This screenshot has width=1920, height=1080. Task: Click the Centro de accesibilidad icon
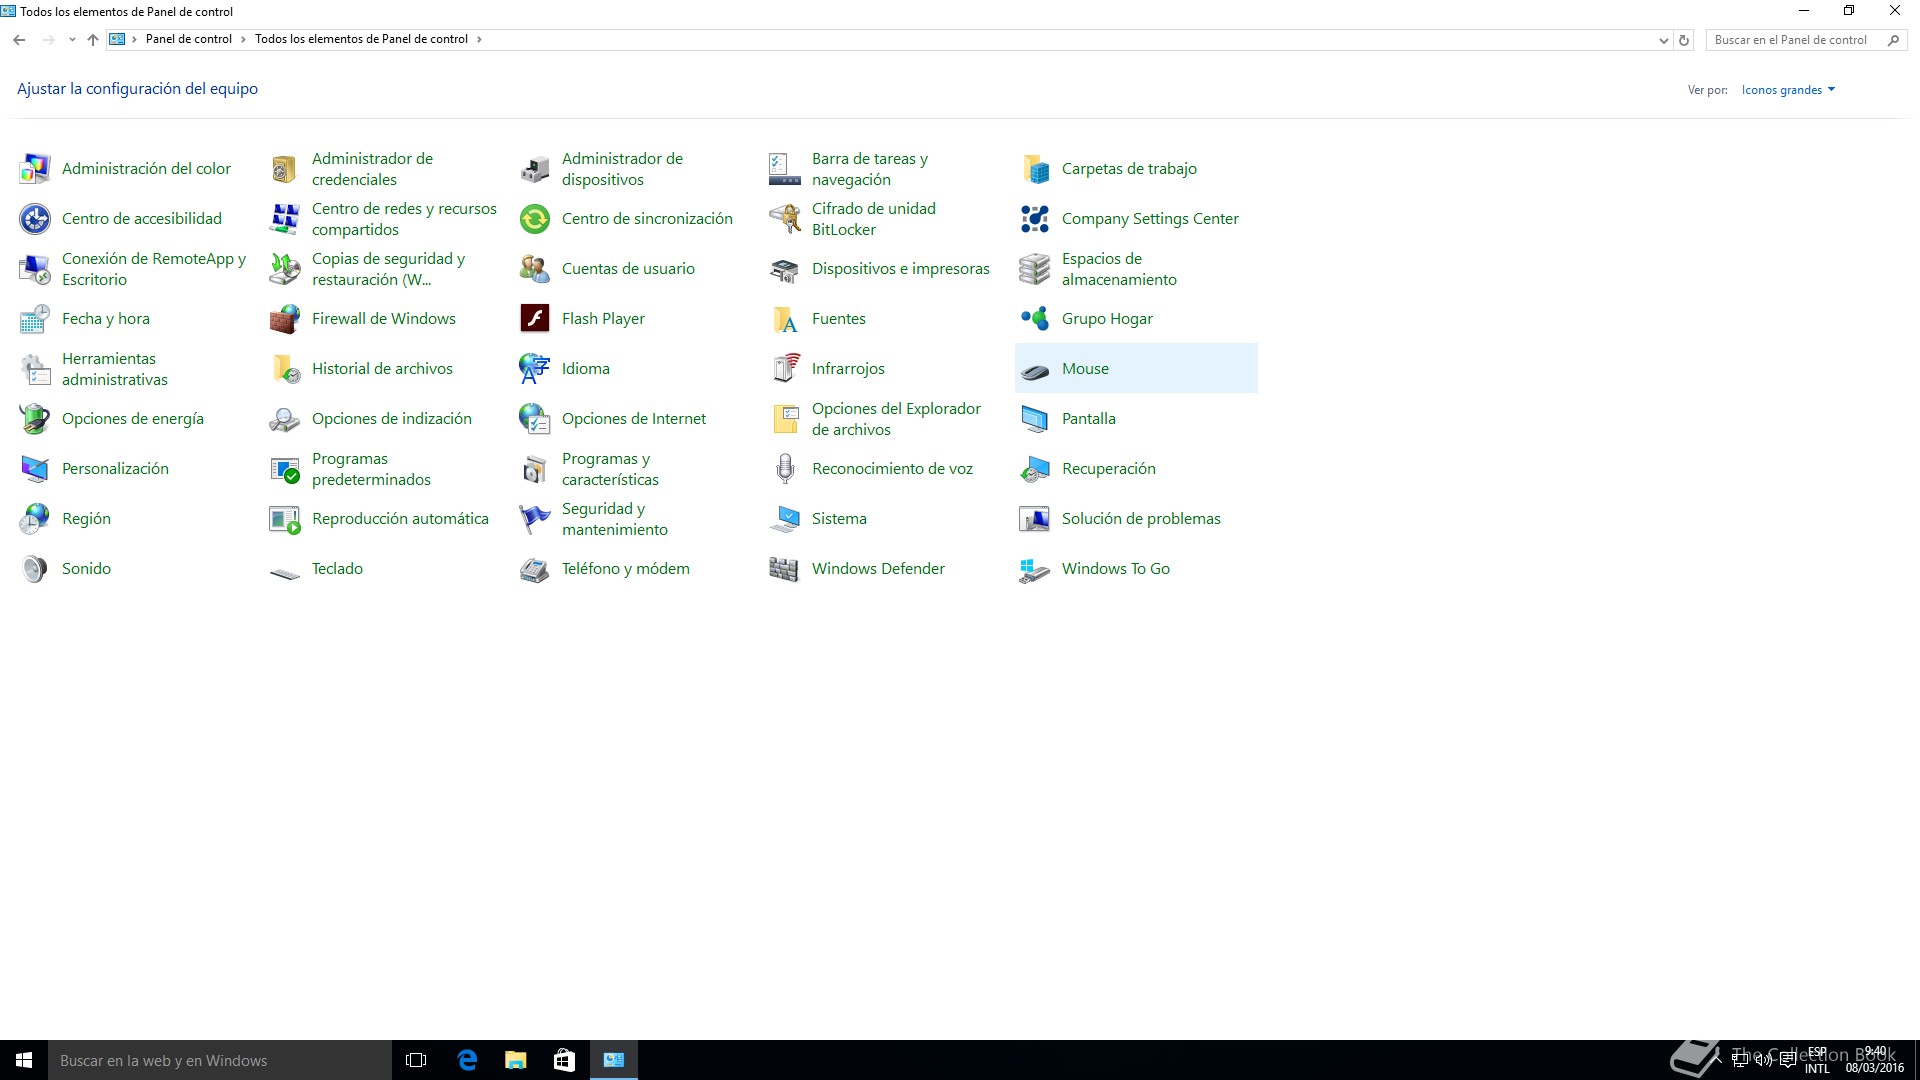pyautogui.click(x=35, y=219)
